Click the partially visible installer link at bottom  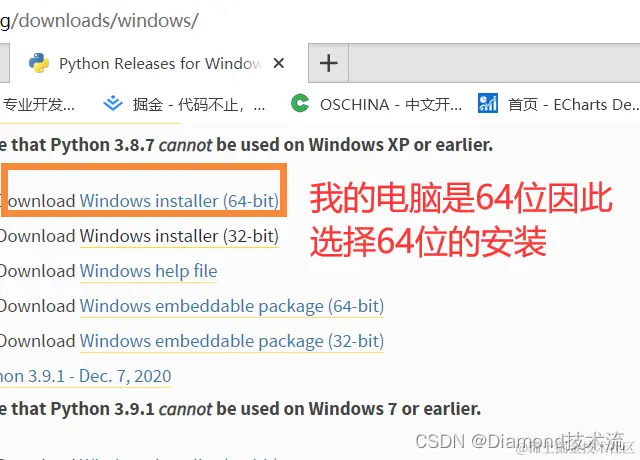[x=179, y=458]
